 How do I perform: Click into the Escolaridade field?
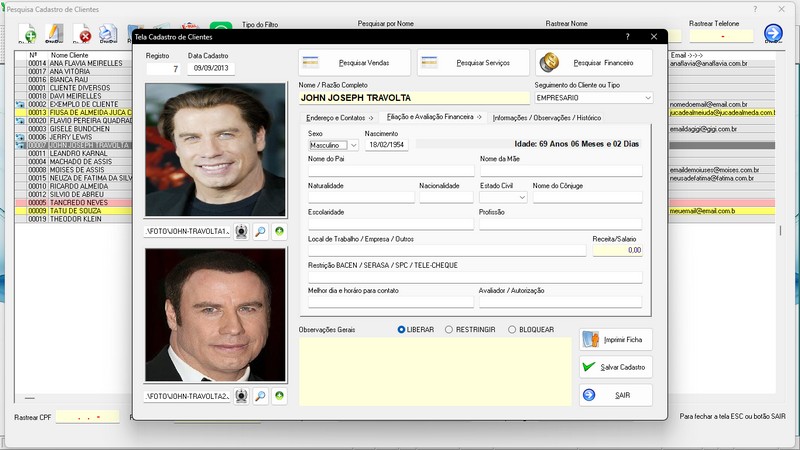391,223
